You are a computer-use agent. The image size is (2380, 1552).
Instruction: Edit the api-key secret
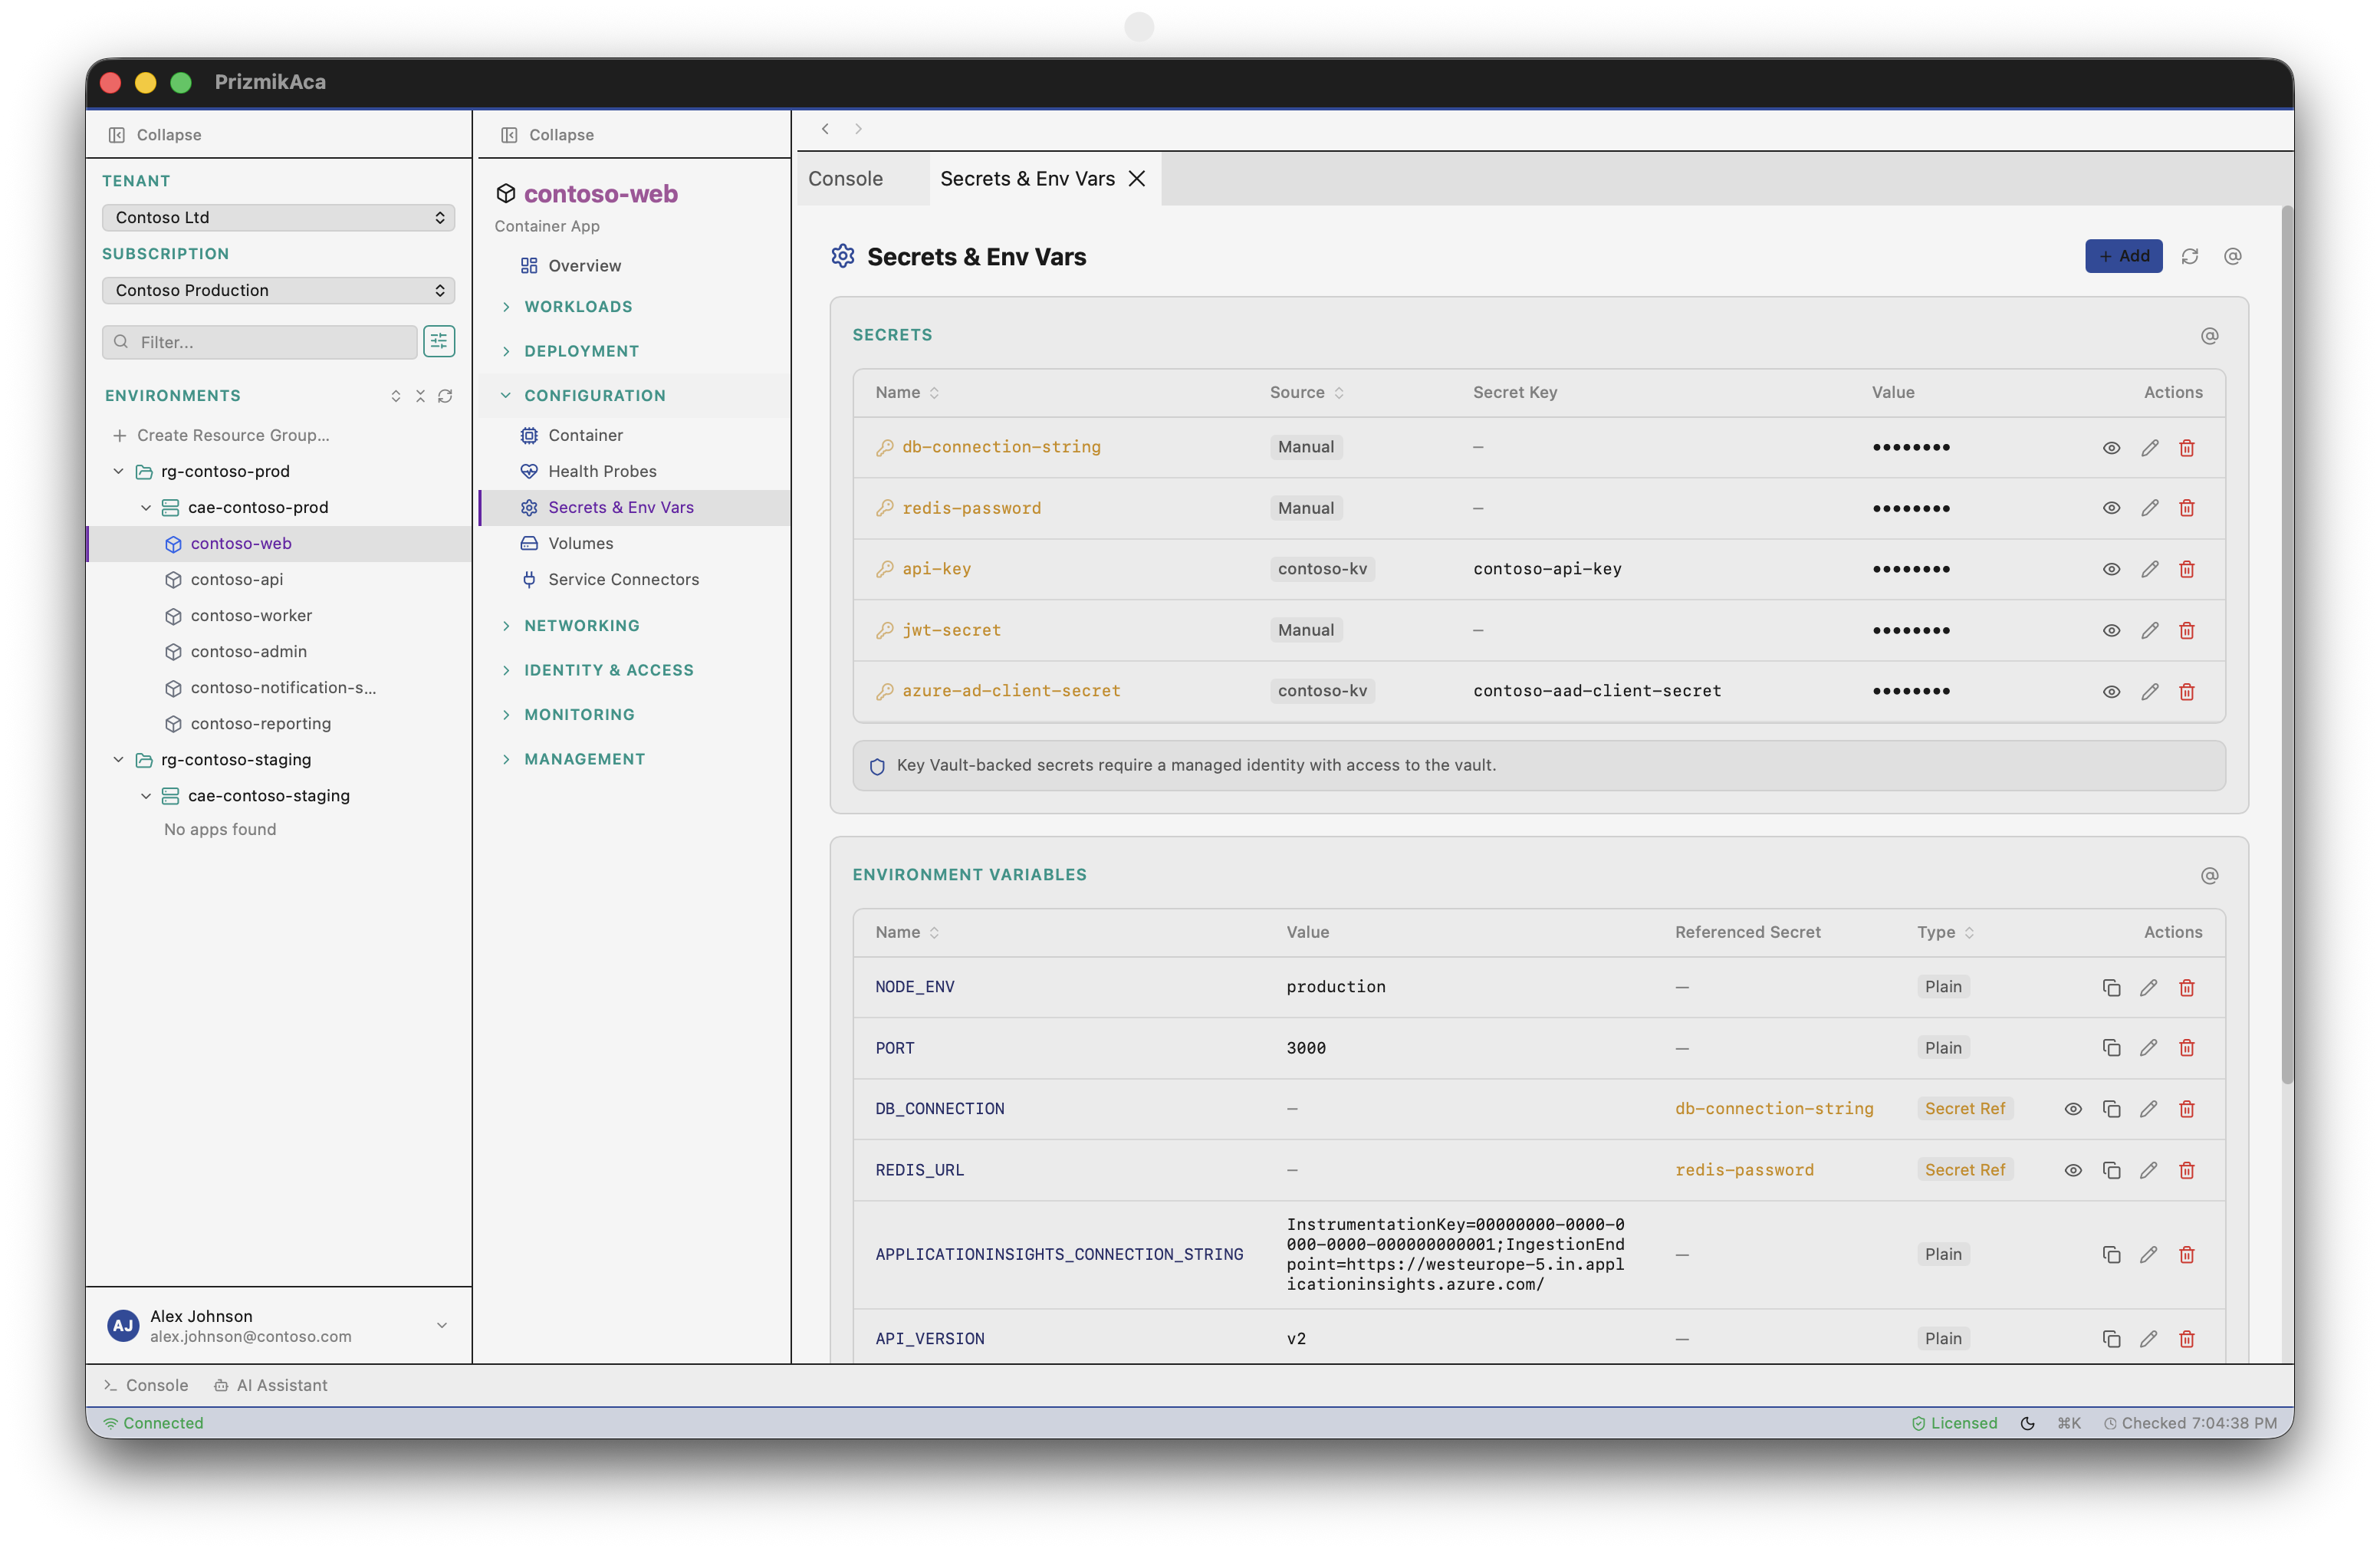pyautogui.click(x=2150, y=569)
